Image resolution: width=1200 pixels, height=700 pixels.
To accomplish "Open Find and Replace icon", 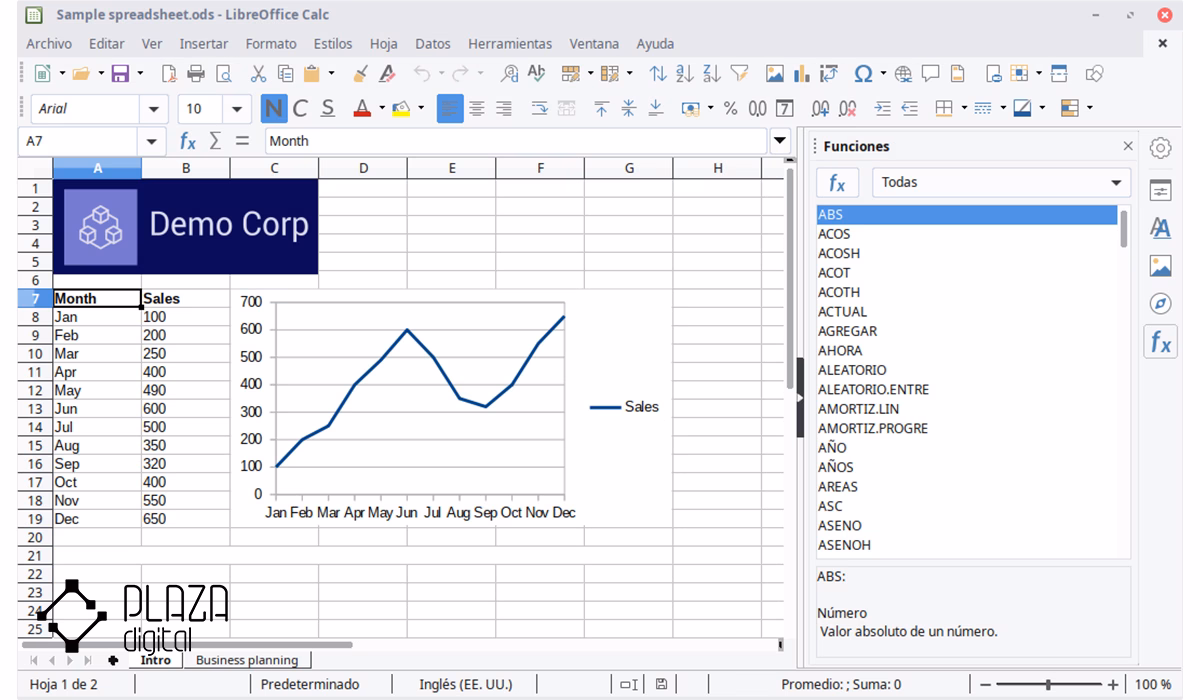I will 510,73.
